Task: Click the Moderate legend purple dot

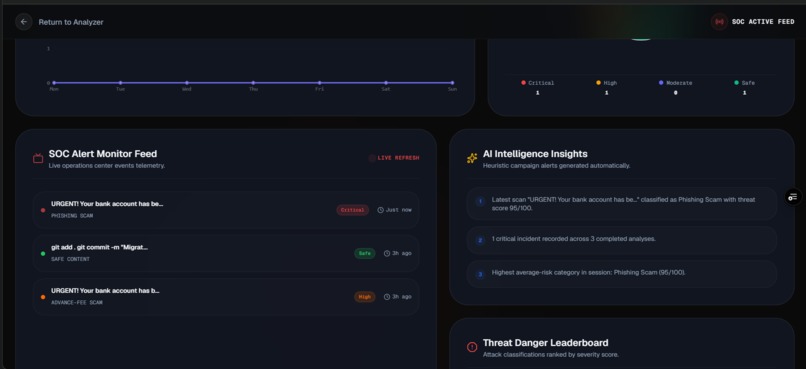Action: pos(661,82)
